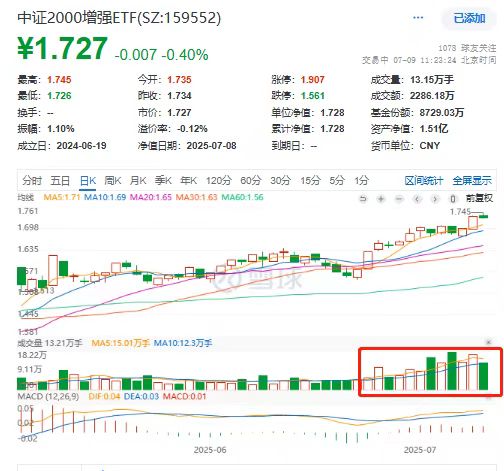
Task: Click the 跌停 value 1.561
Action: (312, 96)
